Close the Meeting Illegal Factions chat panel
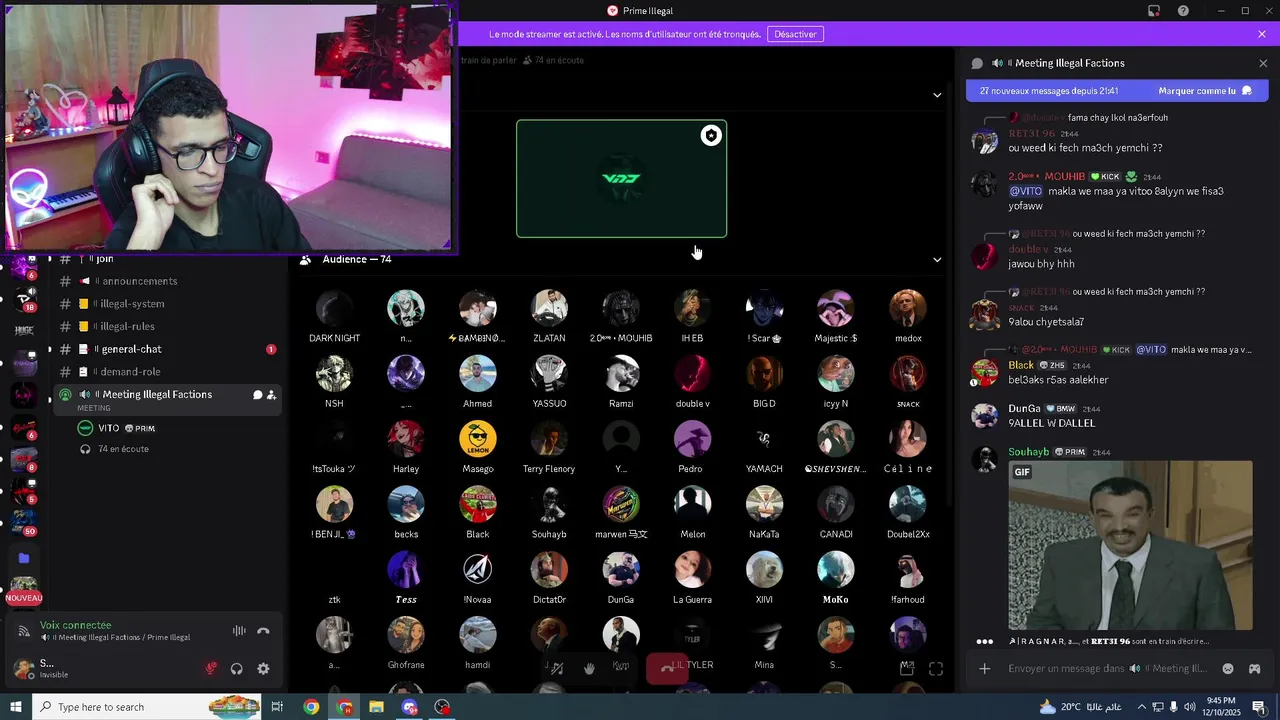Image resolution: width=1280 pixels, height=720 pixels. [1263, 63]
